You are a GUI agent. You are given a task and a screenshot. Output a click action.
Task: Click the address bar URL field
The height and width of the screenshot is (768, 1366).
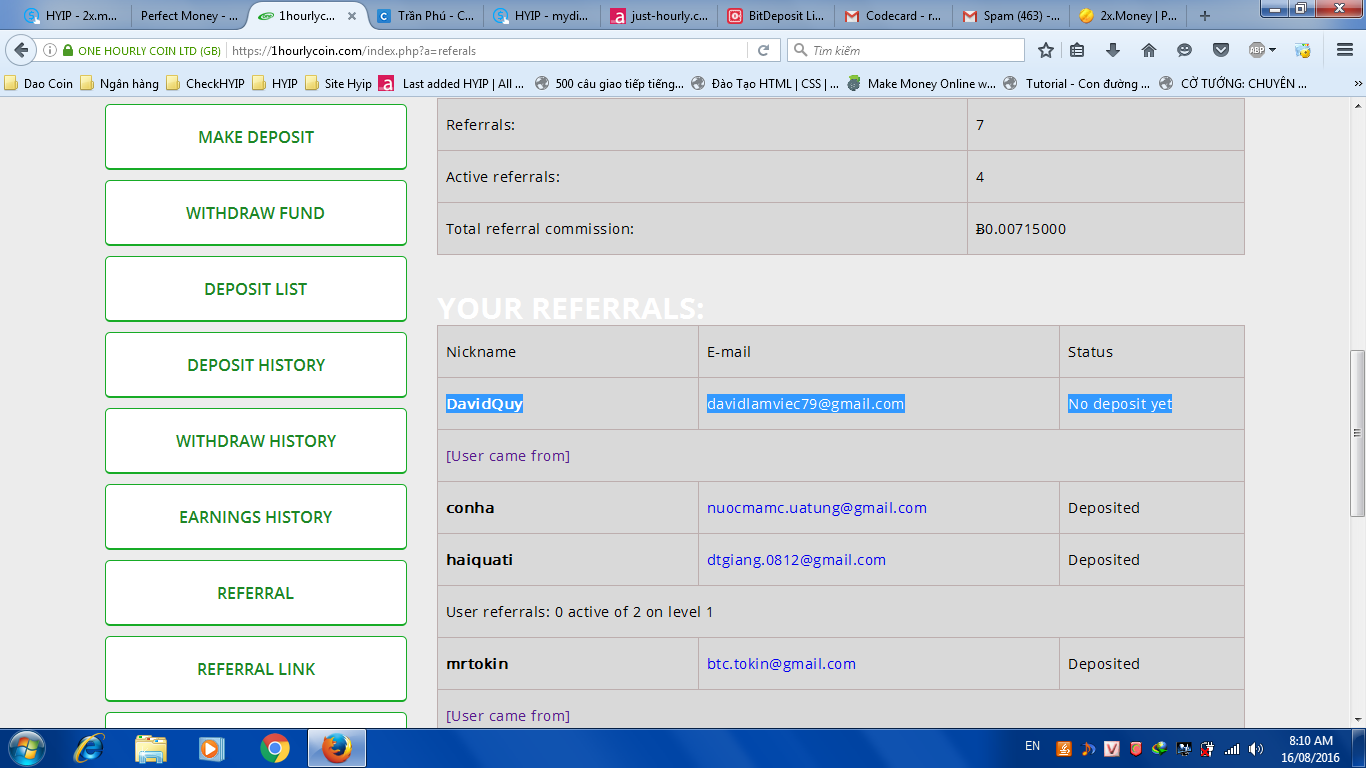click(x=488, y=51)
